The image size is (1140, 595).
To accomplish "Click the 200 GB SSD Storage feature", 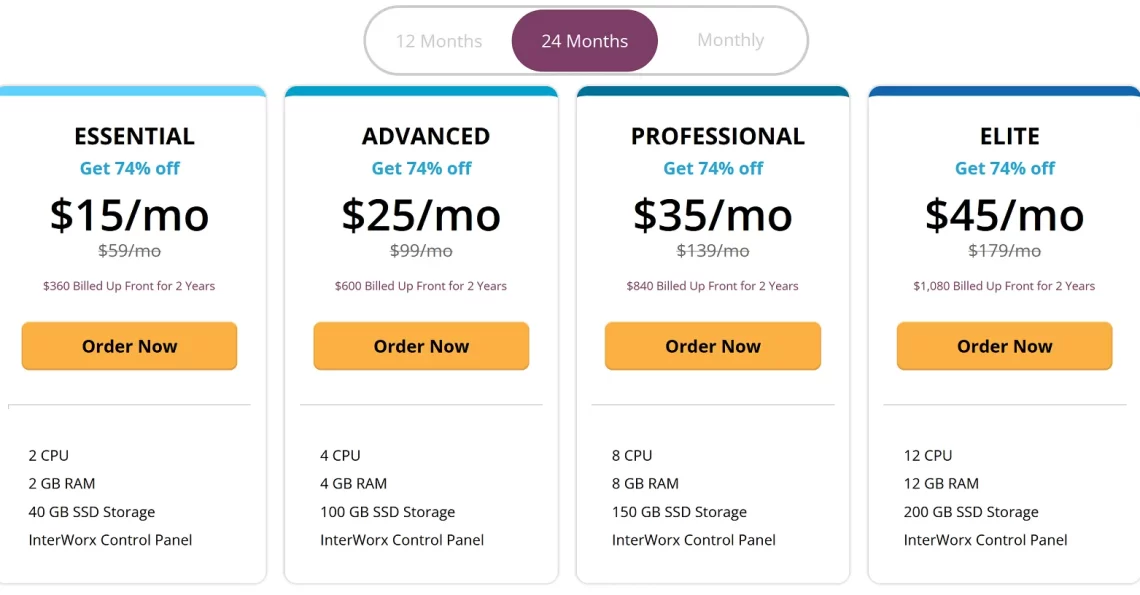I will (971, 512).
